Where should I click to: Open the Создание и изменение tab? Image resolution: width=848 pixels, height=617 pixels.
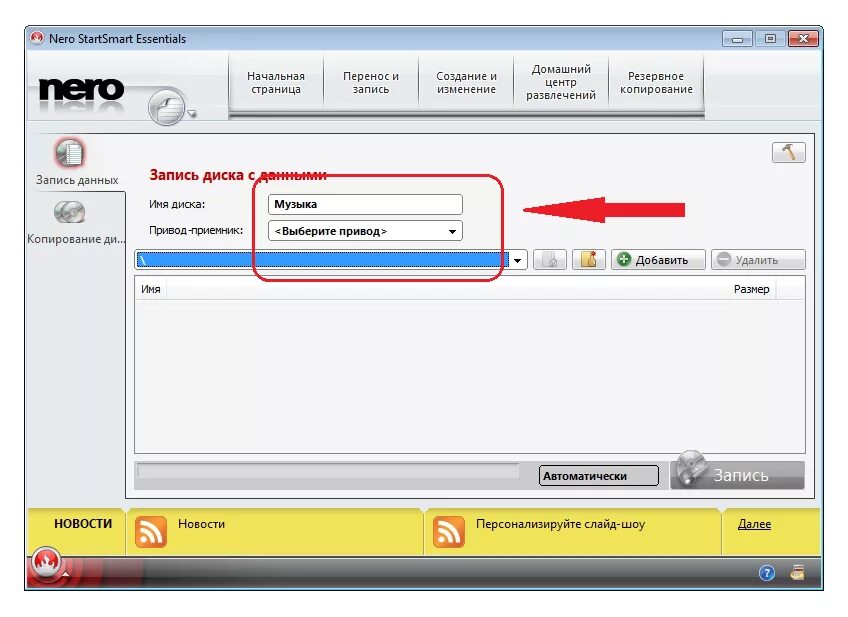466,83
